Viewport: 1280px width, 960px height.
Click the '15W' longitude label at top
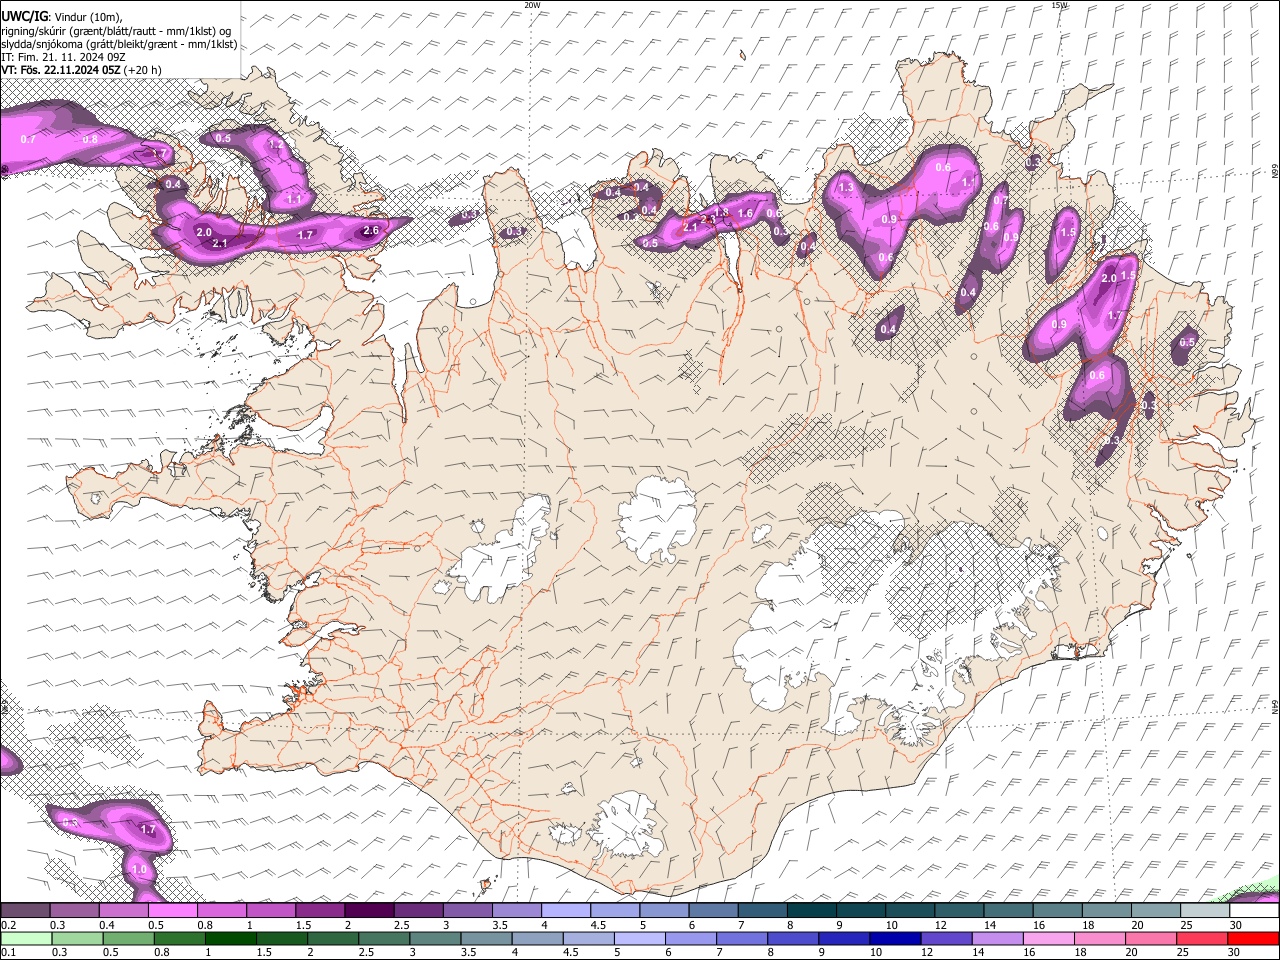pos(1060,5)
